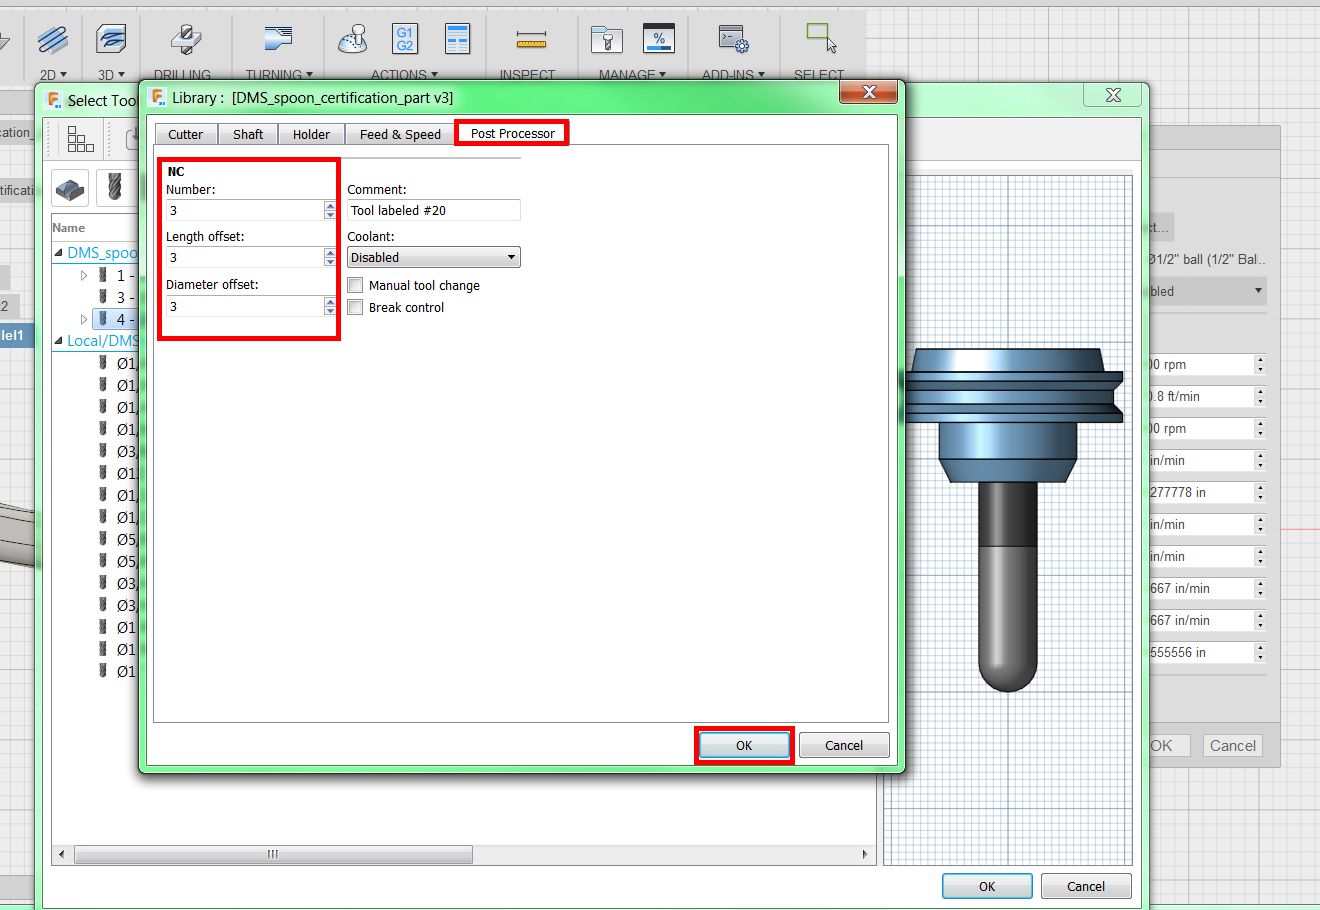Click the tree view icon in Select Tool
This screenshot has height=910, width=1320.
click(80, 139)
